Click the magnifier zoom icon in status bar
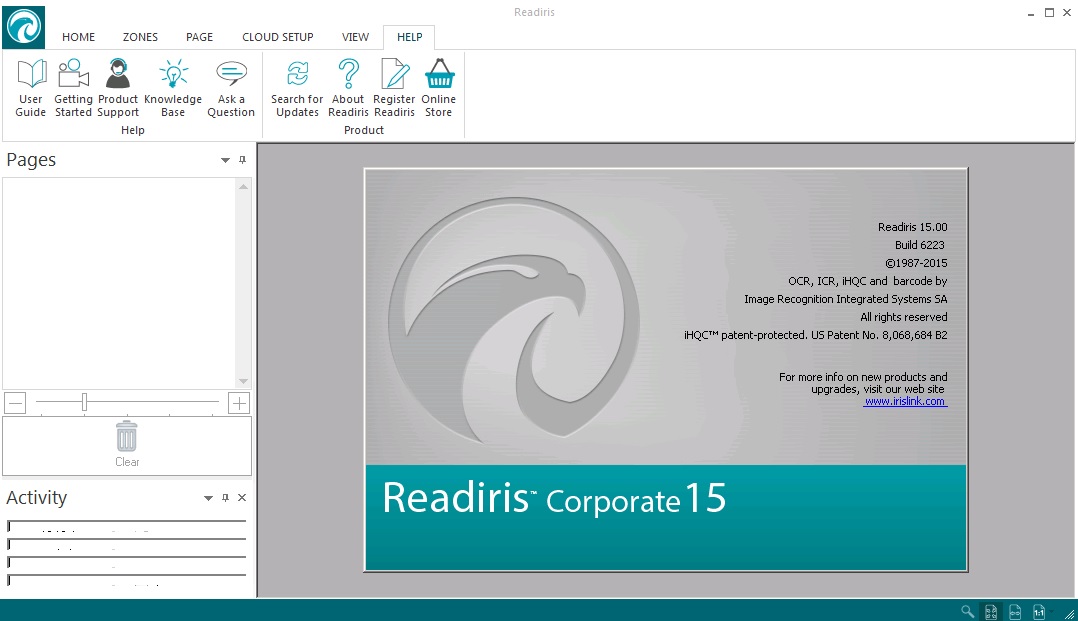Screen dimensions: 1078x621 tap(967, 611)
